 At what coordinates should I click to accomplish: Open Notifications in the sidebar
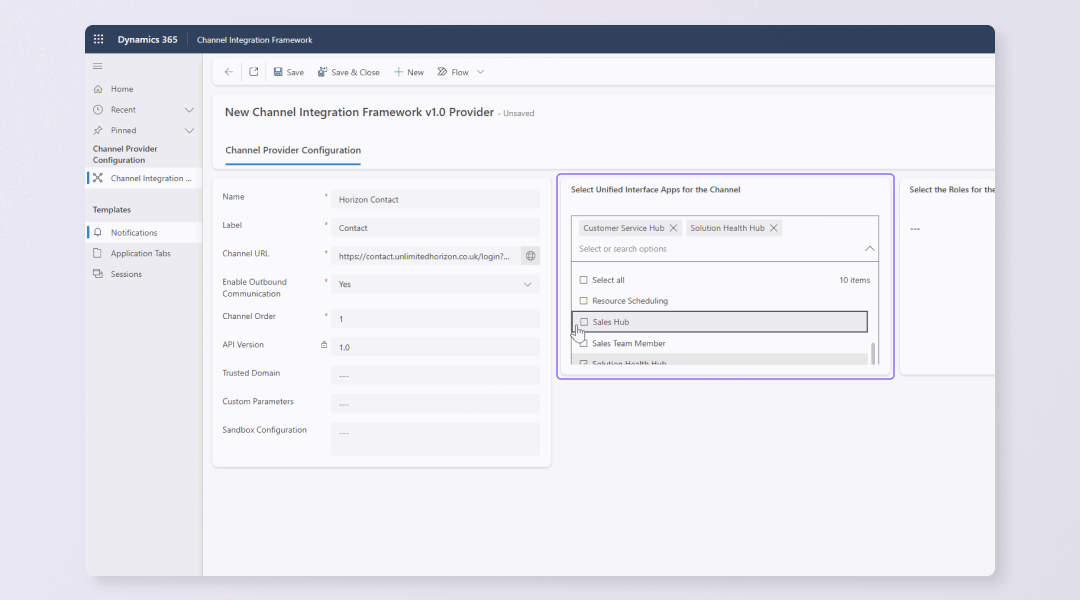[x=134, y=233]
